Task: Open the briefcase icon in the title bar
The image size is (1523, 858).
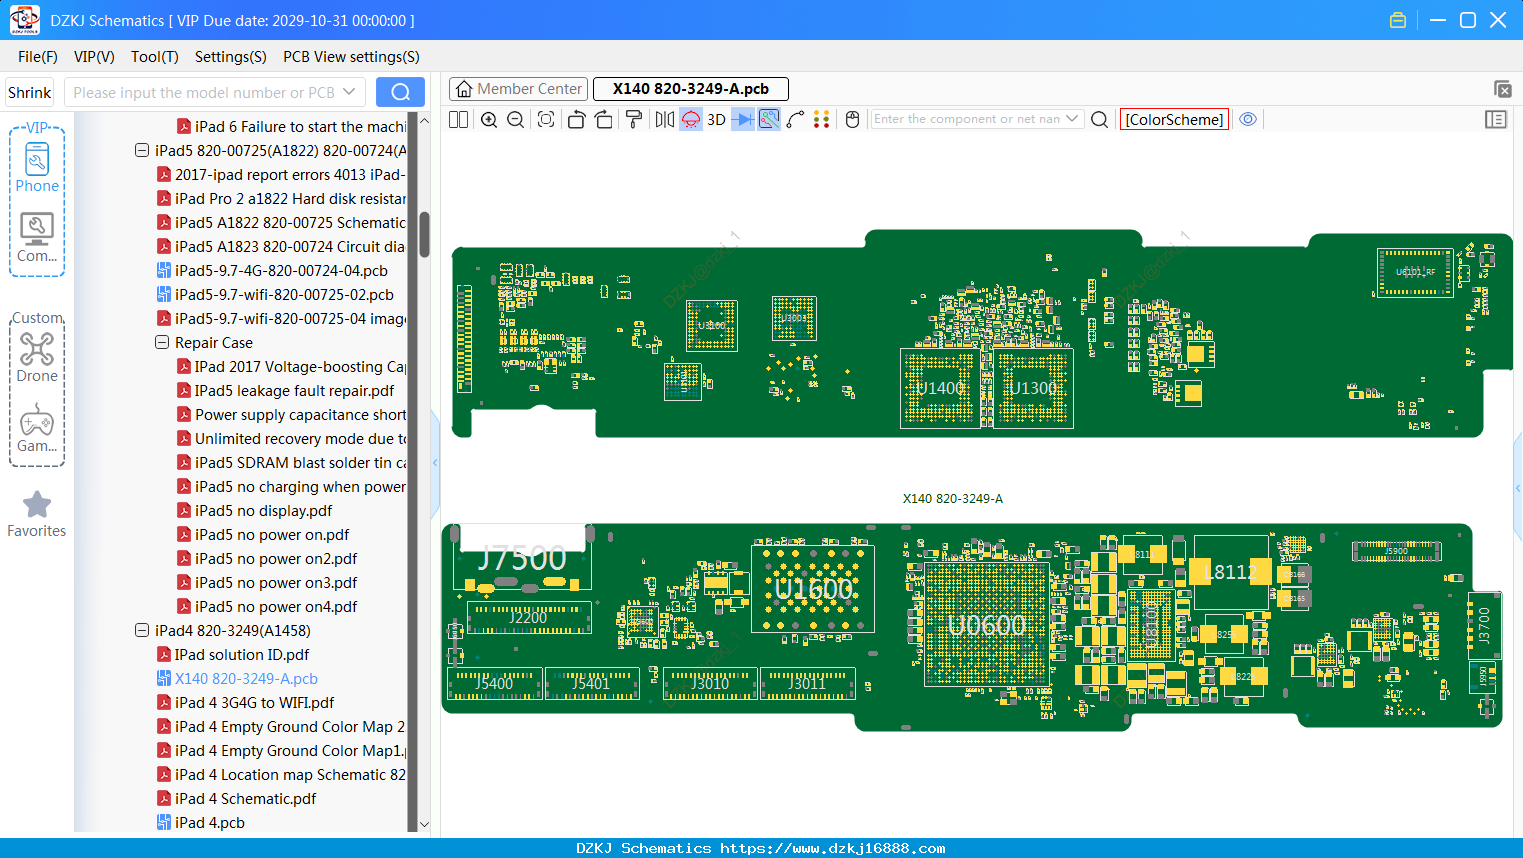Action: click(1398, 20)
